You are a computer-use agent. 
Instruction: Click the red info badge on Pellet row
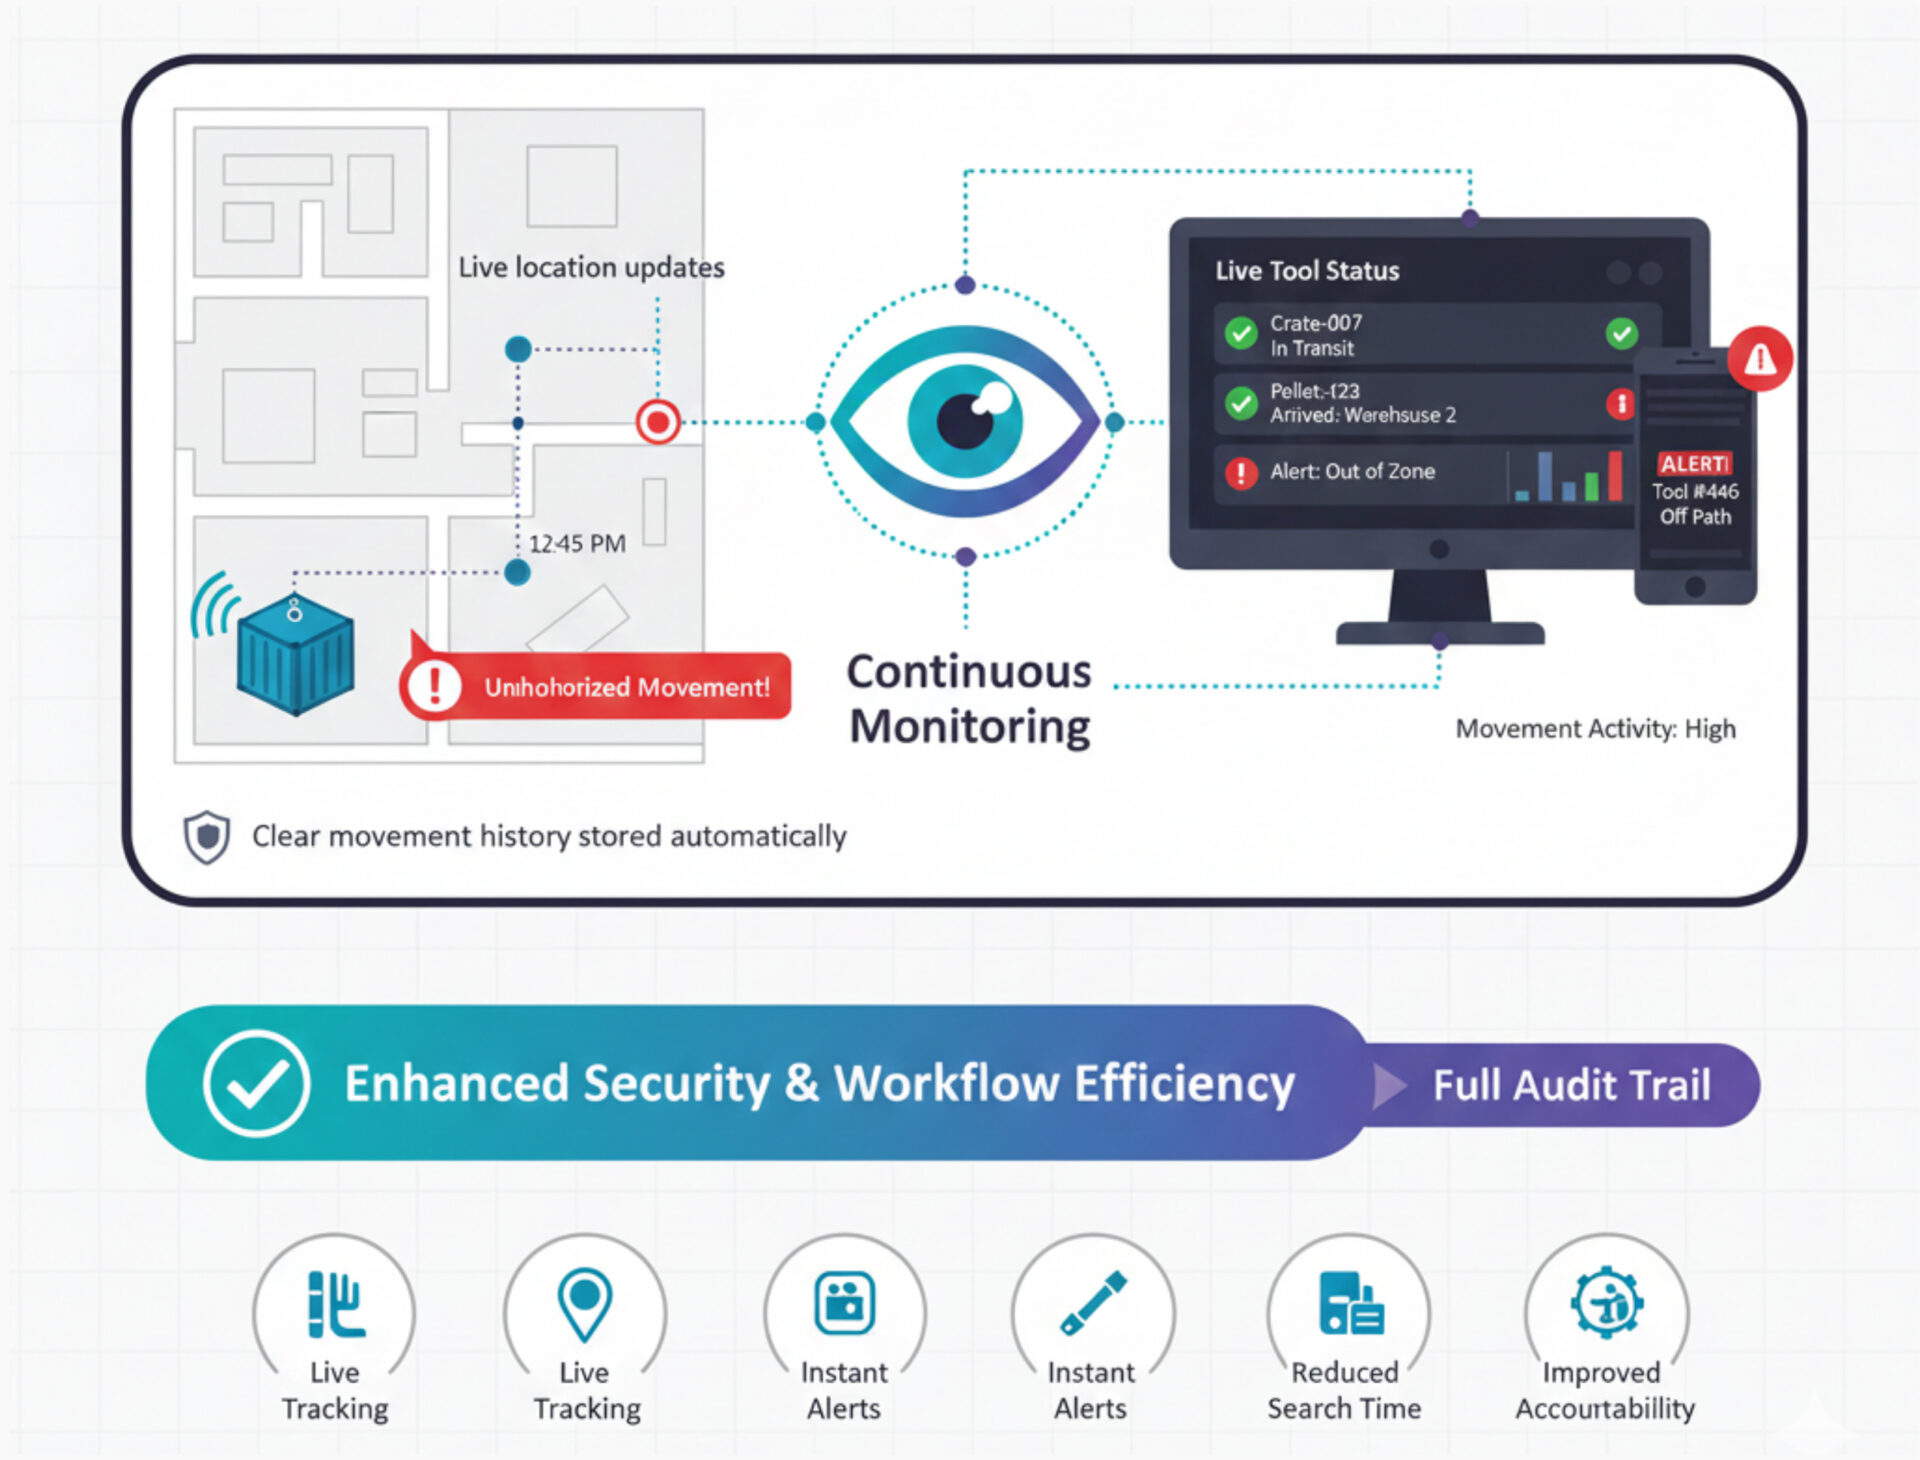[1620, 403]
